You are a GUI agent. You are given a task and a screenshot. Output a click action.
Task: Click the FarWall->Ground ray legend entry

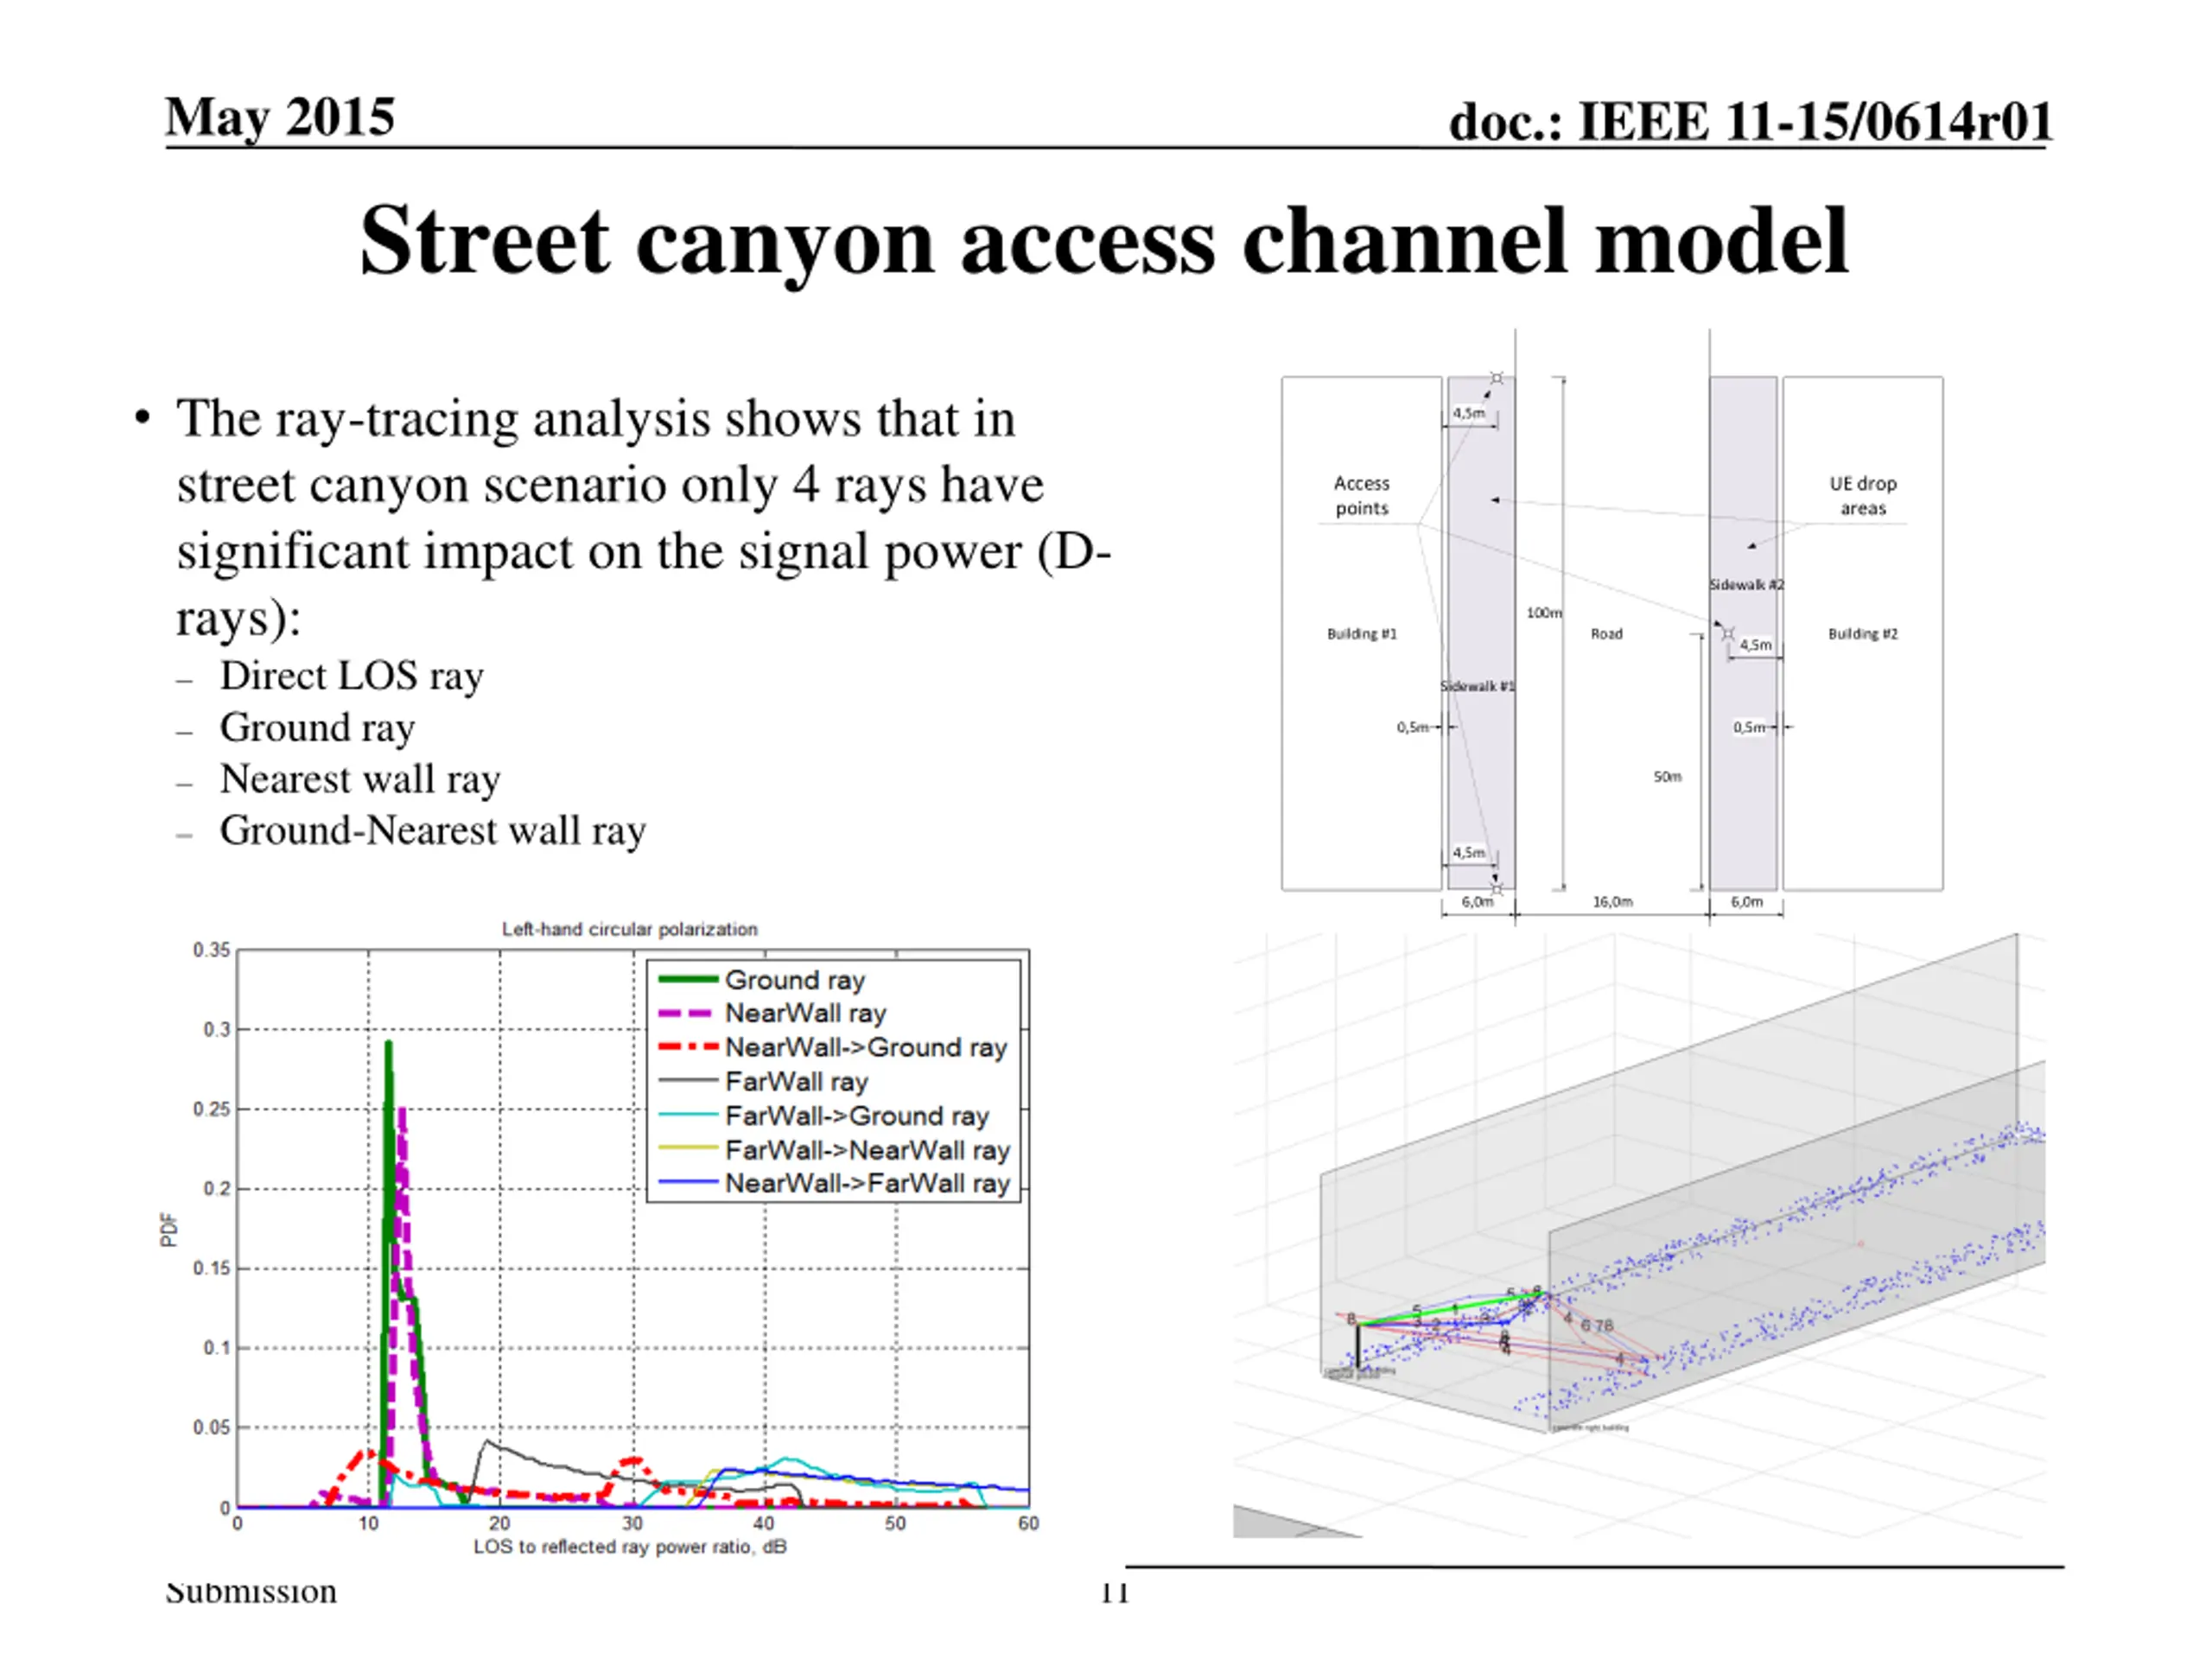pos(823,1115)
